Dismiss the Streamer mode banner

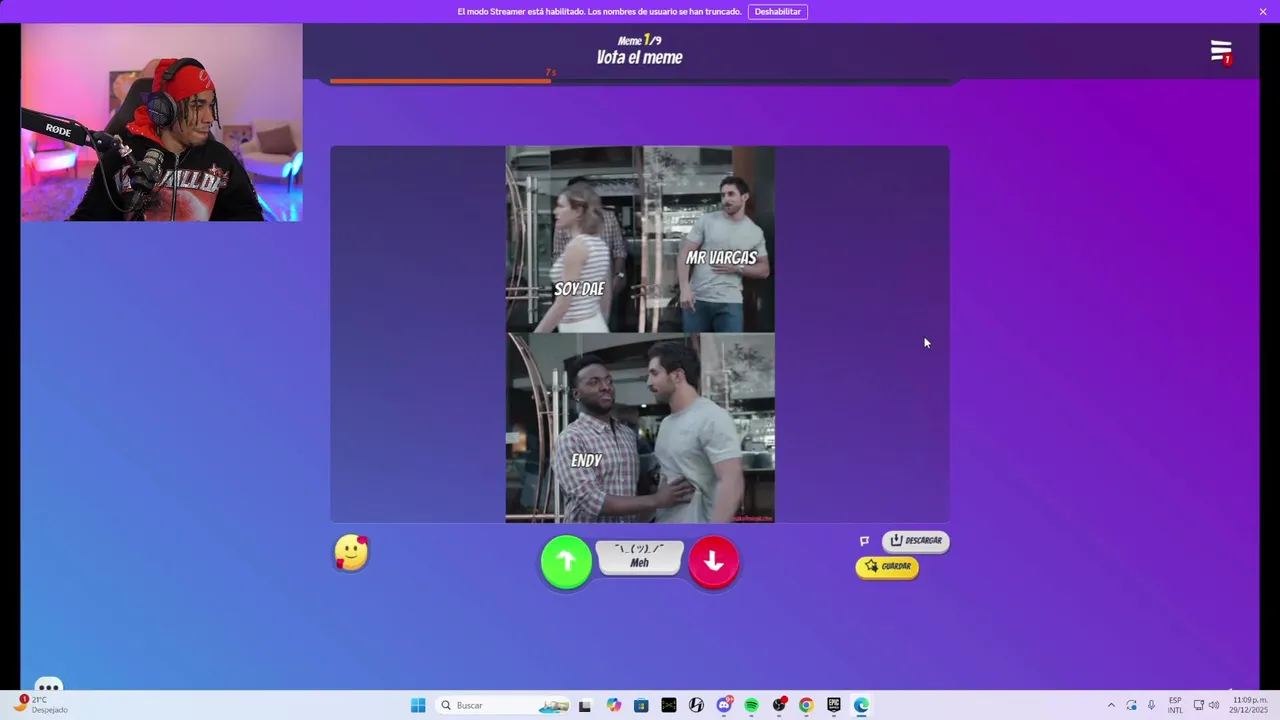1263,12
